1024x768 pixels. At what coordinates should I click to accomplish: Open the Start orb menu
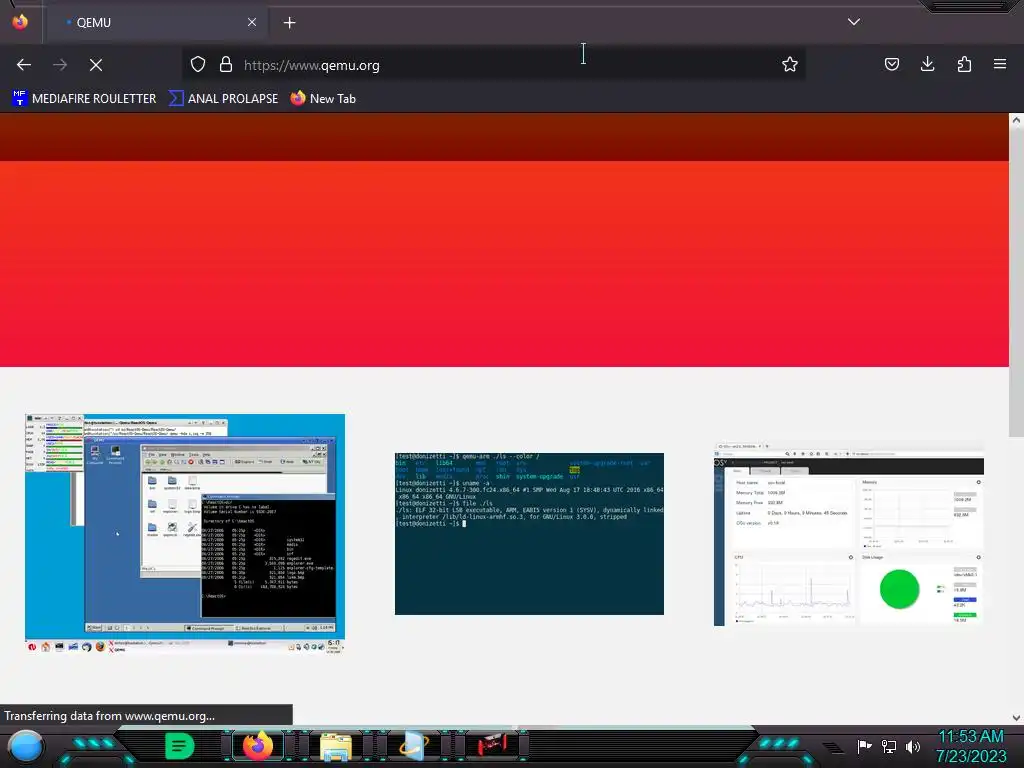click(x=26, y=746)
